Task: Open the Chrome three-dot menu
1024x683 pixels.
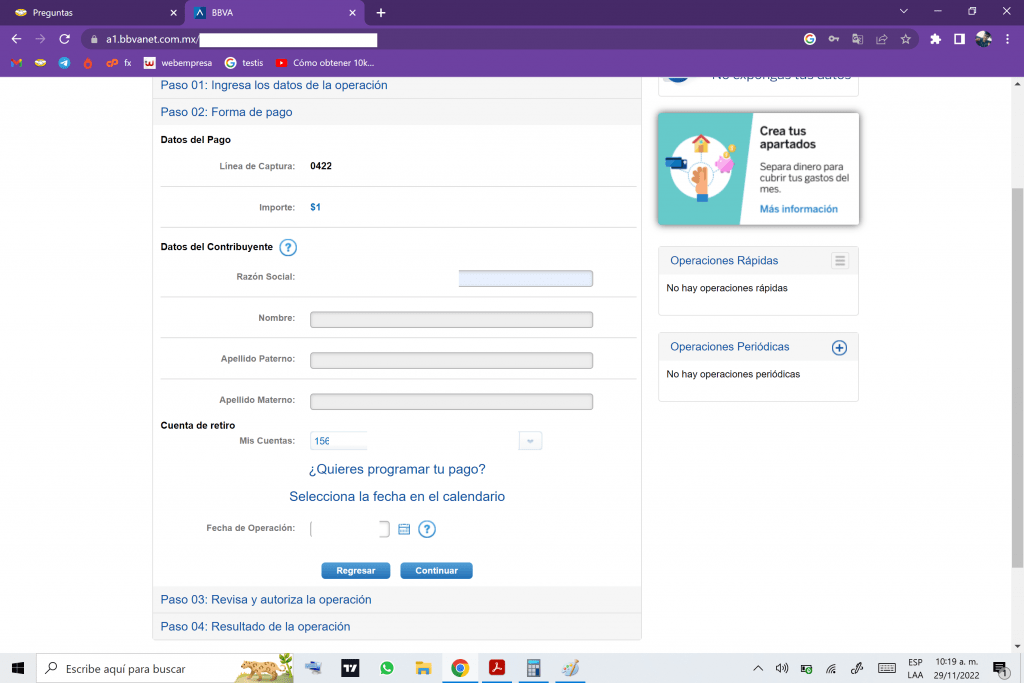Action: point(1007,39)
